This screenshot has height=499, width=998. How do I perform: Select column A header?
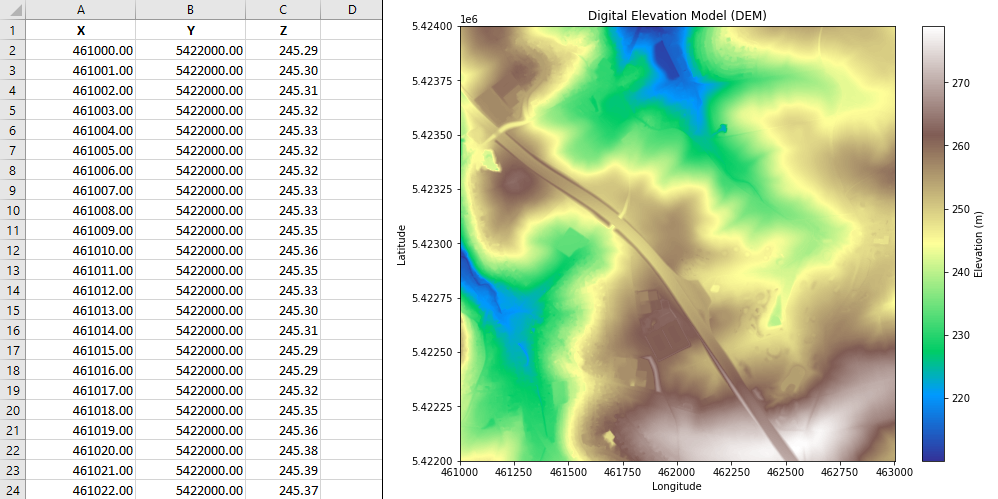click(80, 10)
